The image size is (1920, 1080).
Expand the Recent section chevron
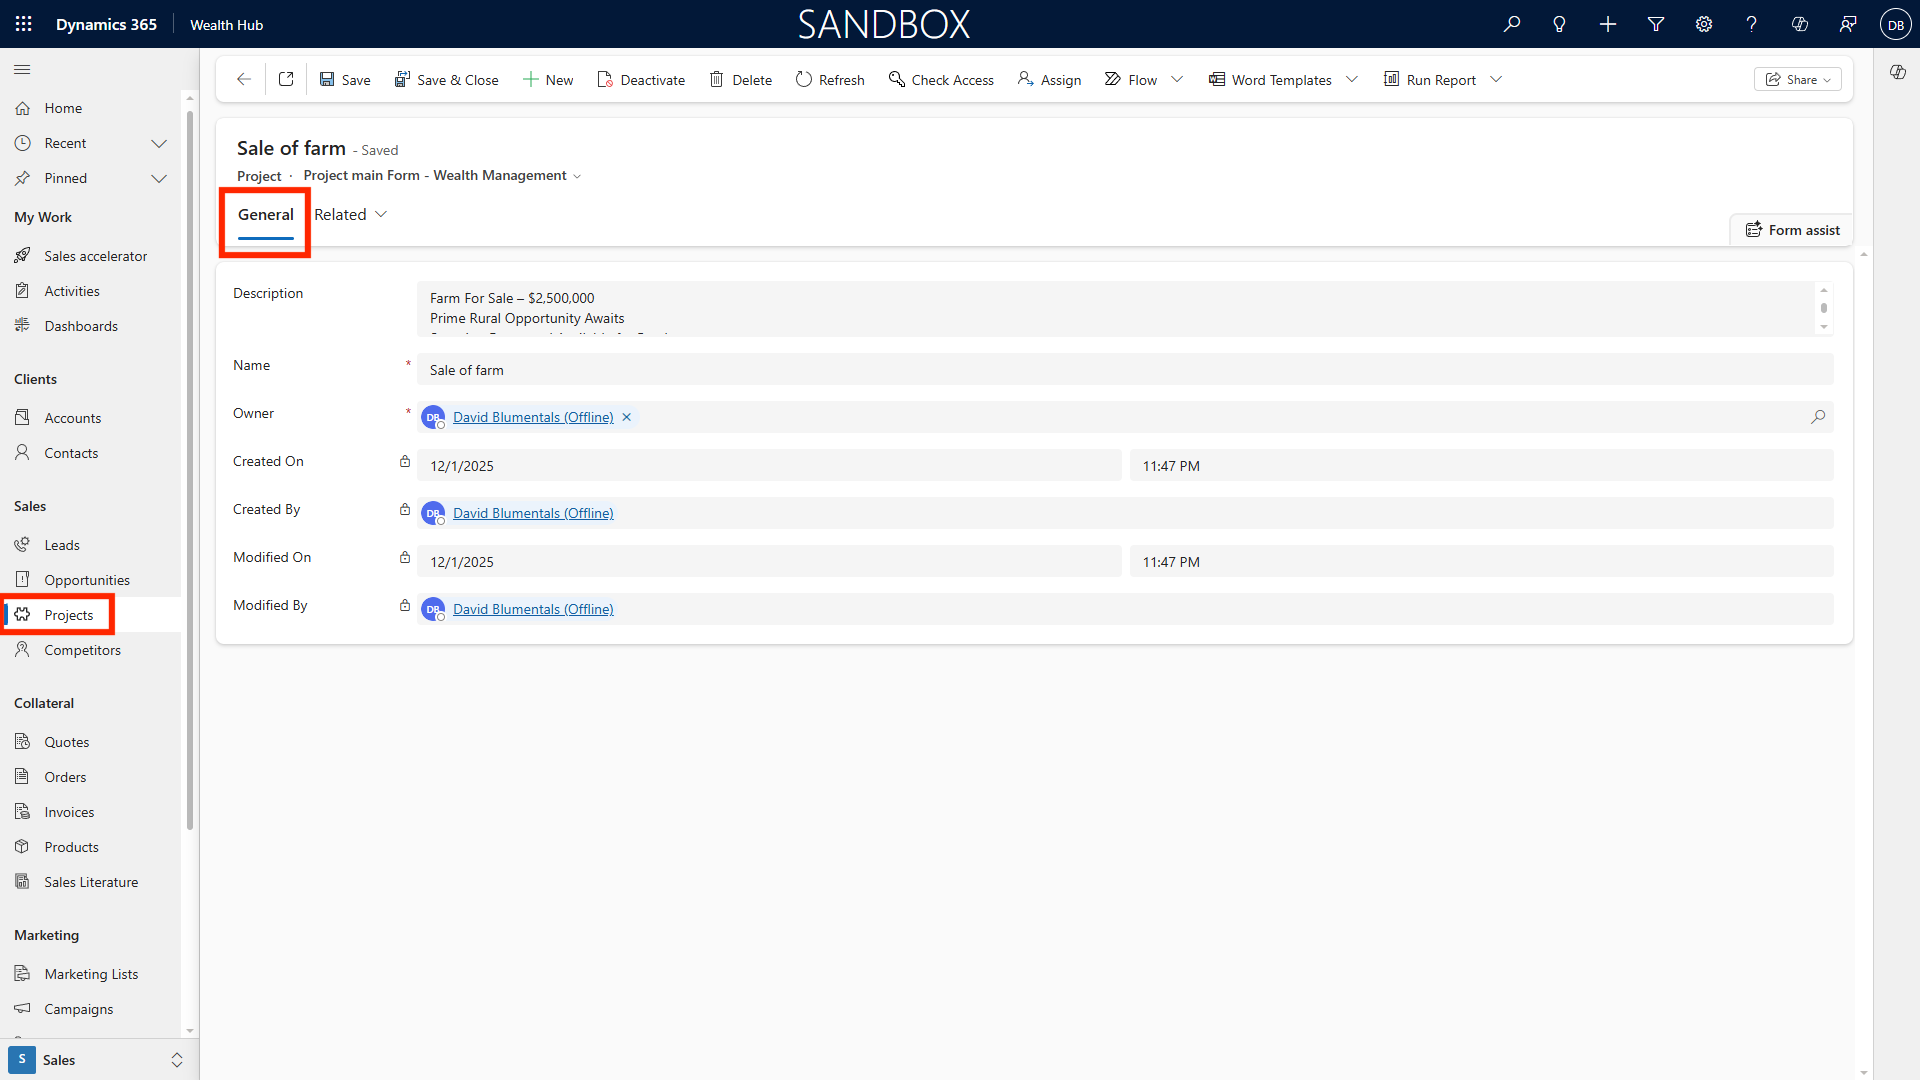coord(158,143)
